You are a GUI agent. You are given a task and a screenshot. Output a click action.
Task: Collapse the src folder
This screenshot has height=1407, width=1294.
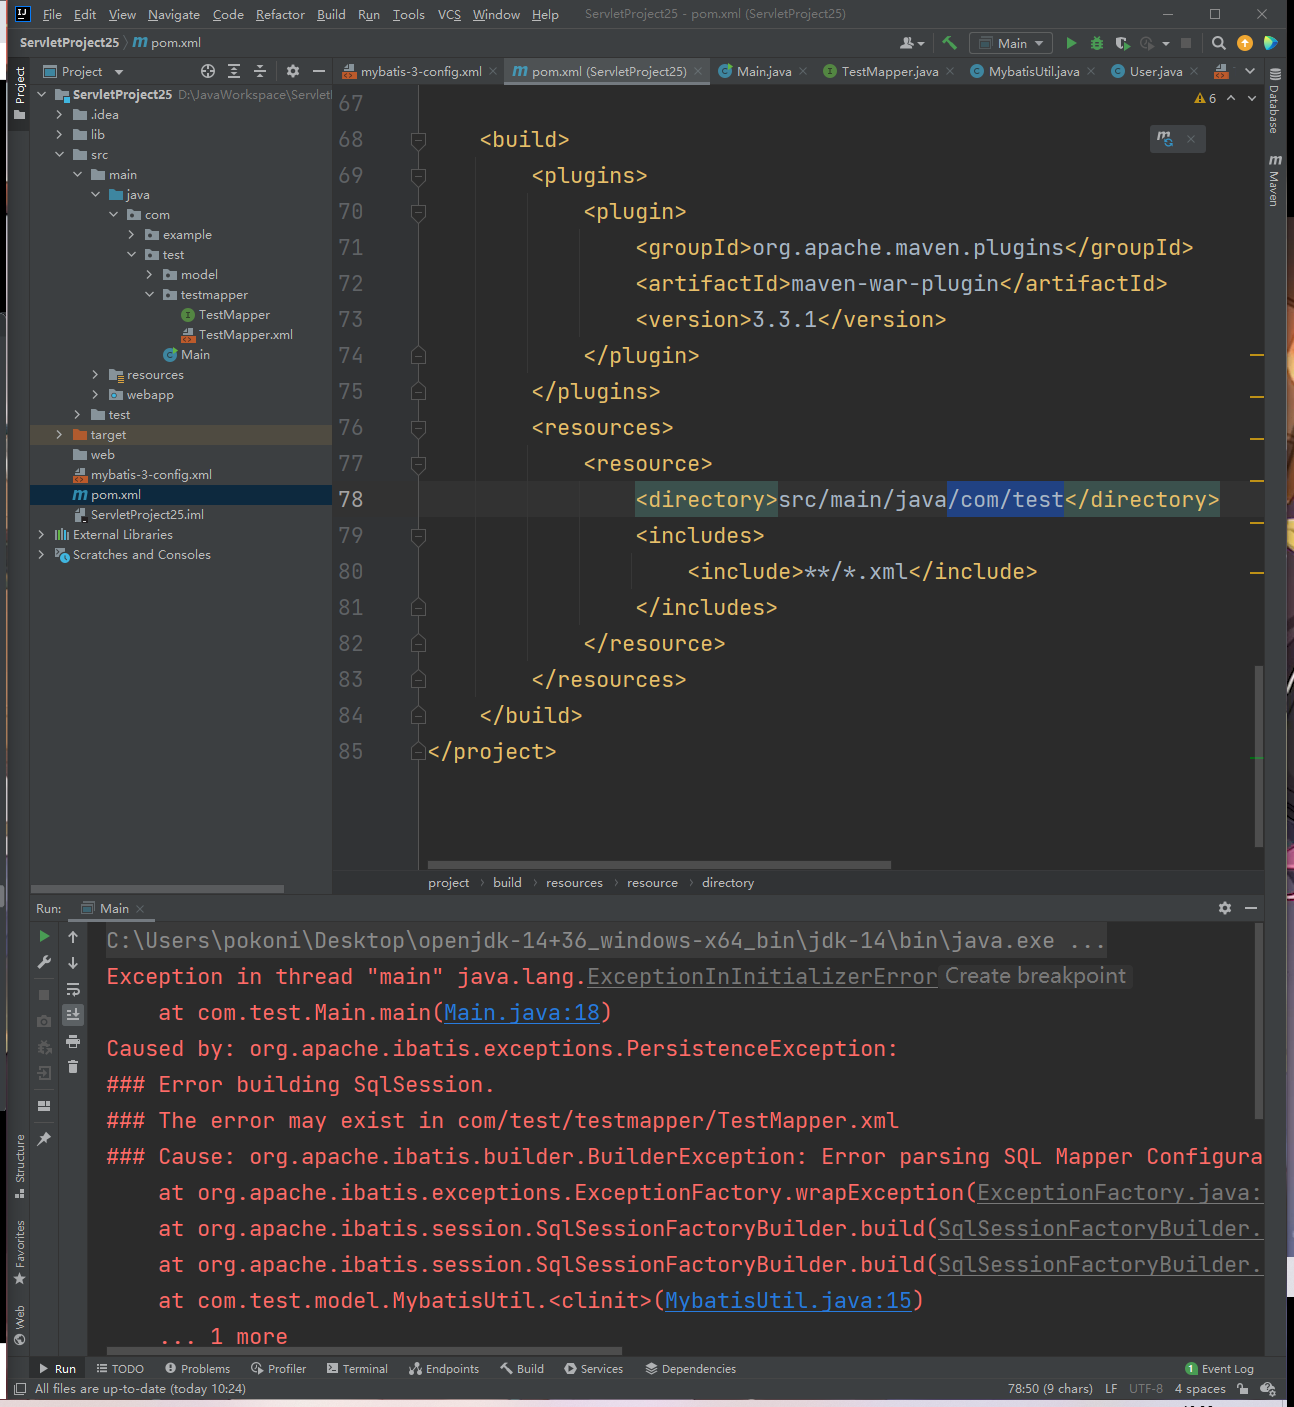[x=59, y=155]
